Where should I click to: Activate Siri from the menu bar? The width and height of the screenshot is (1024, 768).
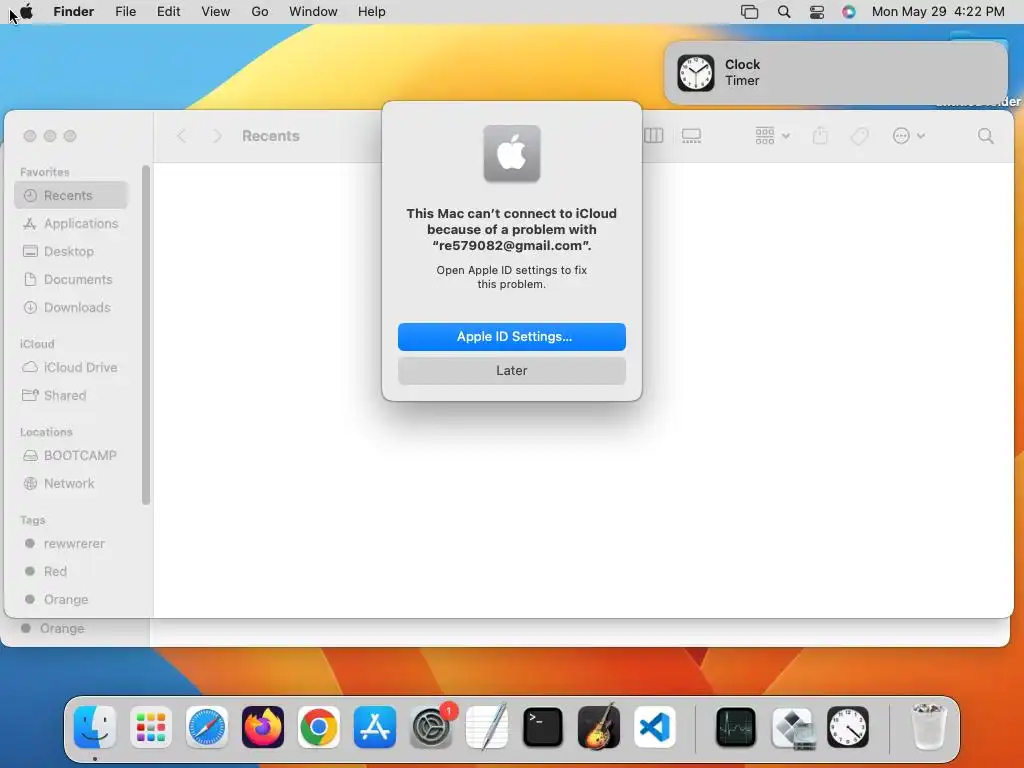(x=848, y=12)
